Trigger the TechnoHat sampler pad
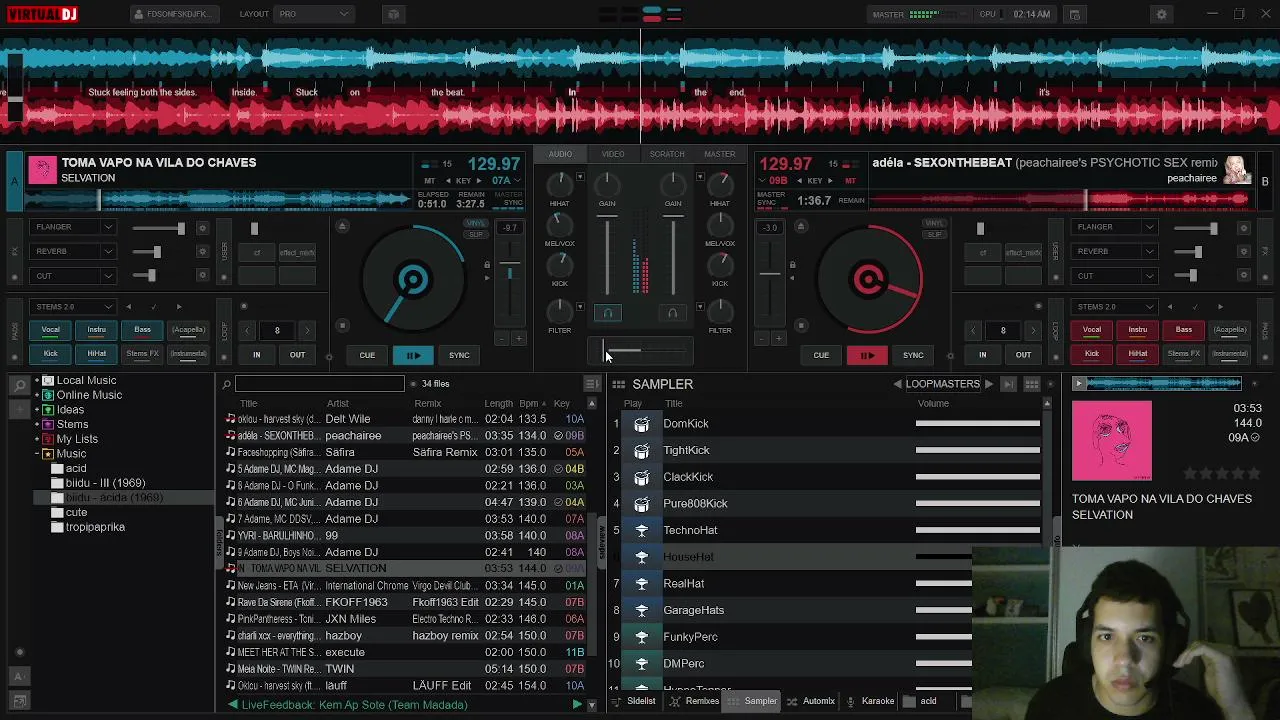This screenshot has width=1280, height=720. (x=642, y=531)
